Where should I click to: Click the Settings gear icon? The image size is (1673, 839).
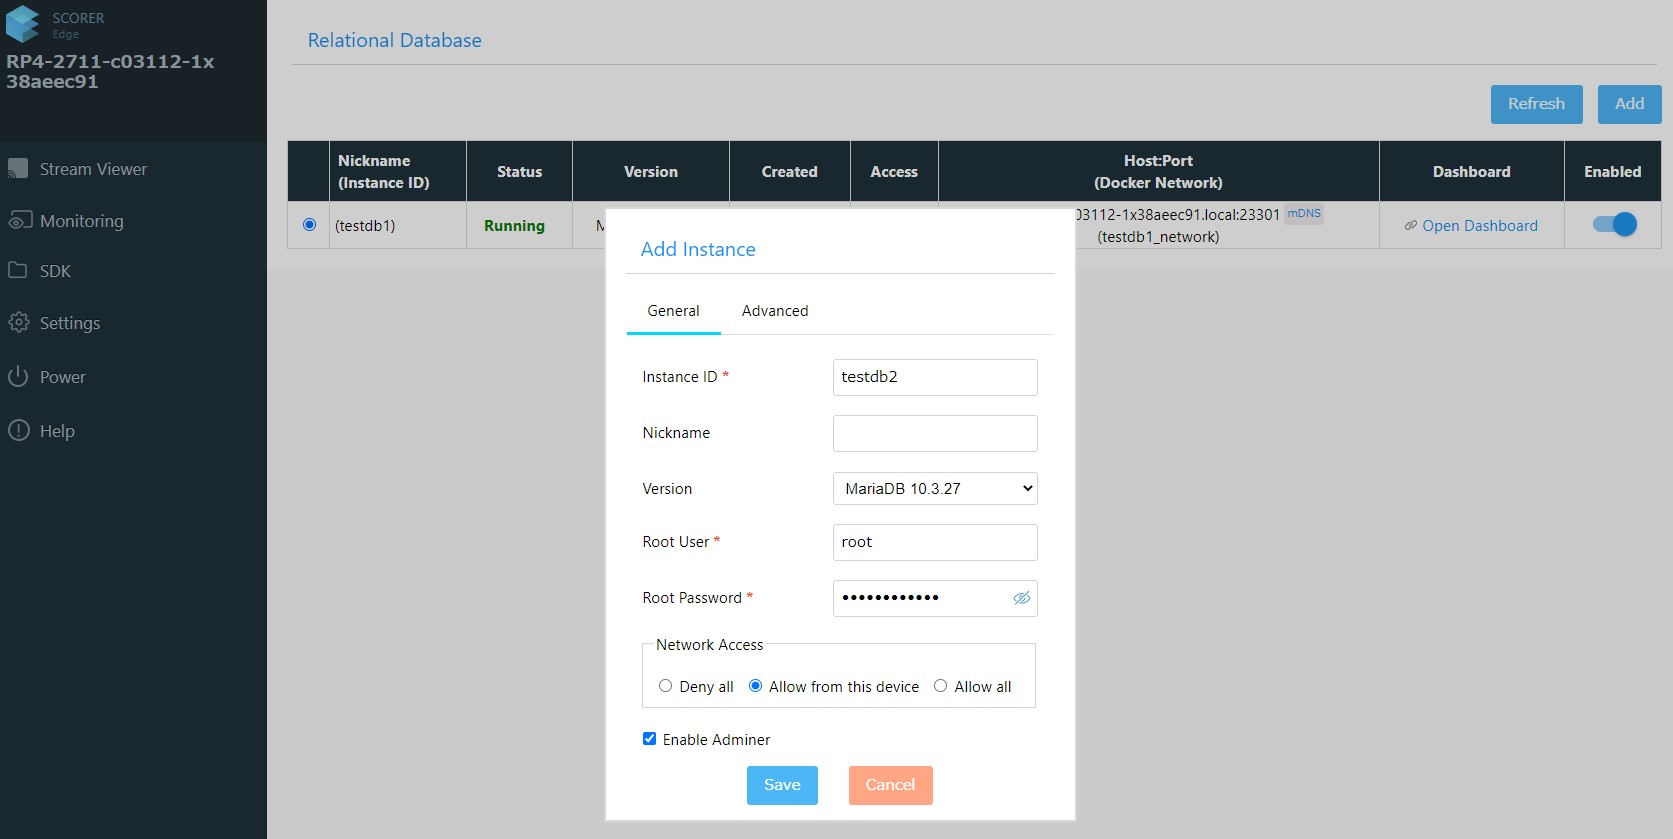click(19, 322)
